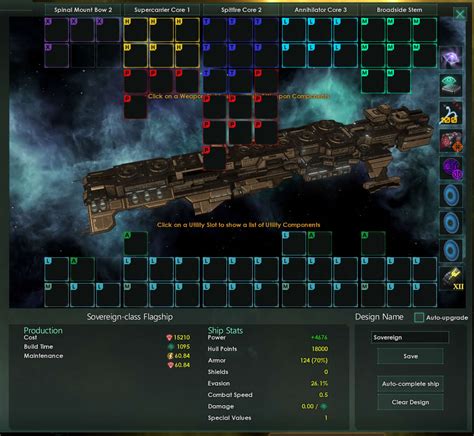Open the purple FTL drive component slot
The image size is (474, 436).
[451, 58]
